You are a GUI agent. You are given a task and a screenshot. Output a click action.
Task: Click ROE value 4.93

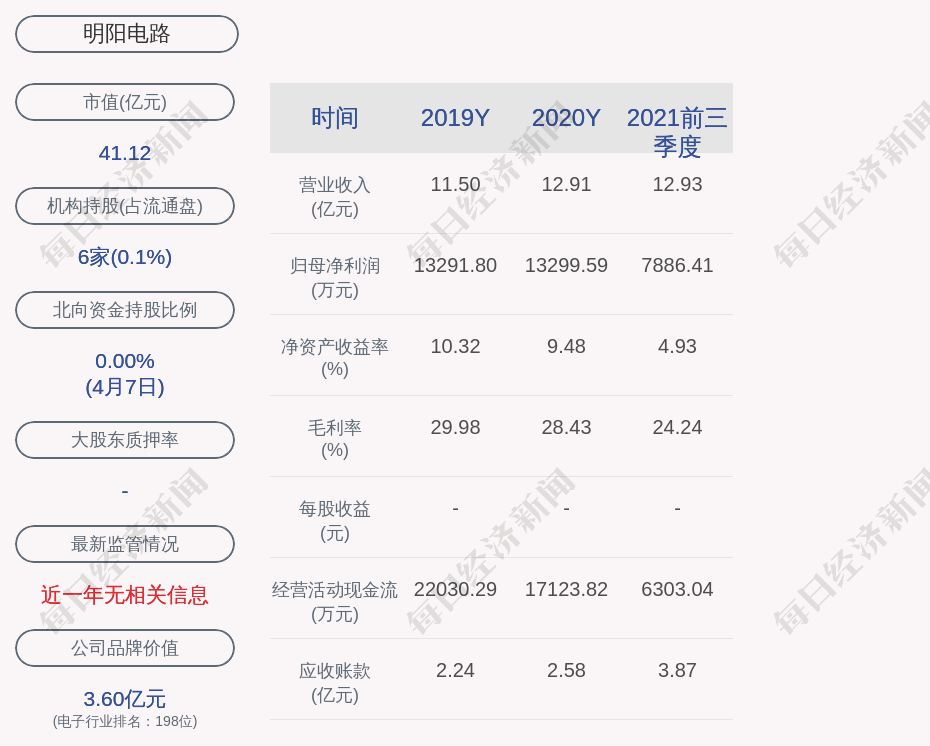point(677,346)
